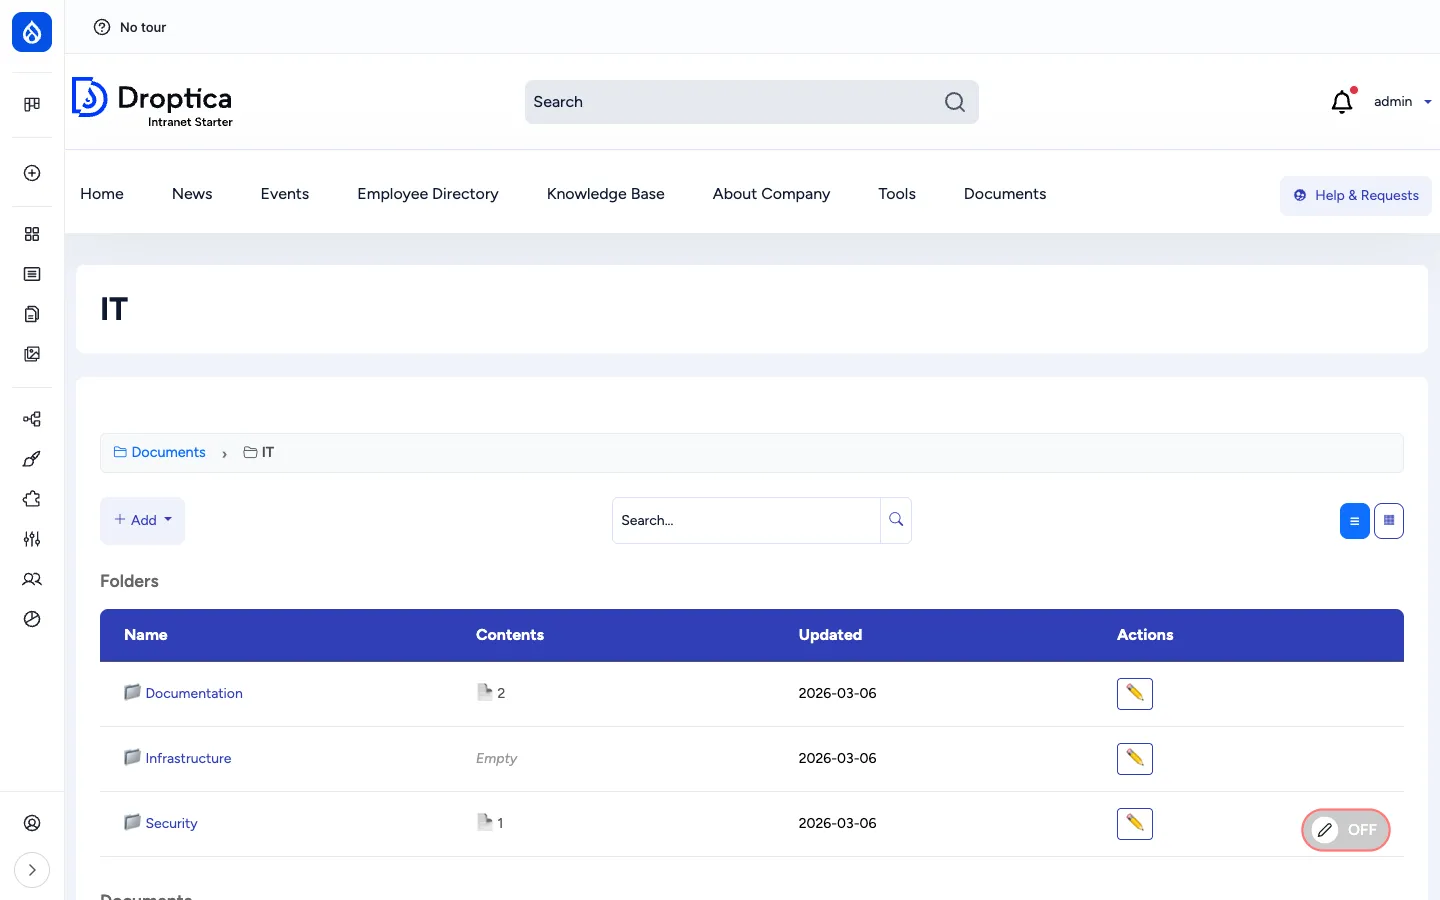
Task: Open the Content list icon in sidebar
Action: [32, 274]
